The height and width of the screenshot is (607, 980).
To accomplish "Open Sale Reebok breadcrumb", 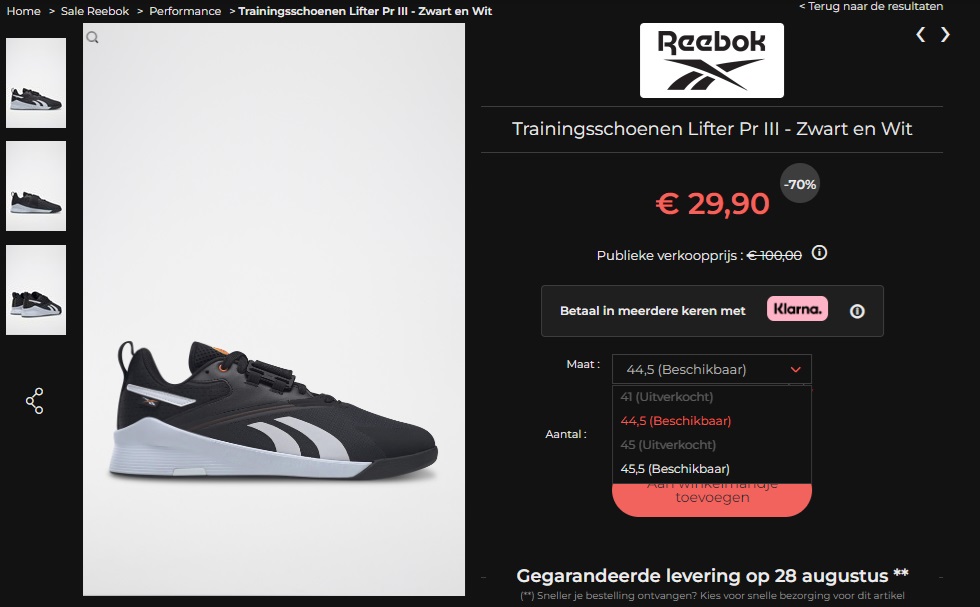I will (x=95, y=11).
